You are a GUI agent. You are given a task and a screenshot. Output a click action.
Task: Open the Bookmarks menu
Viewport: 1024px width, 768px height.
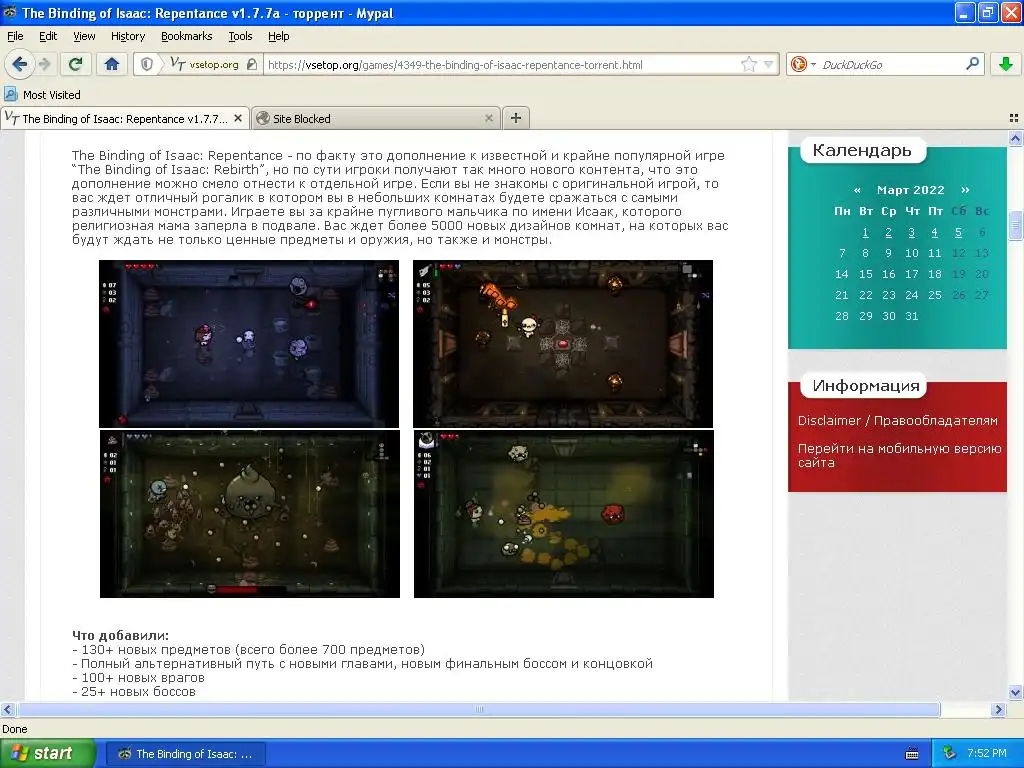point(186,36)
